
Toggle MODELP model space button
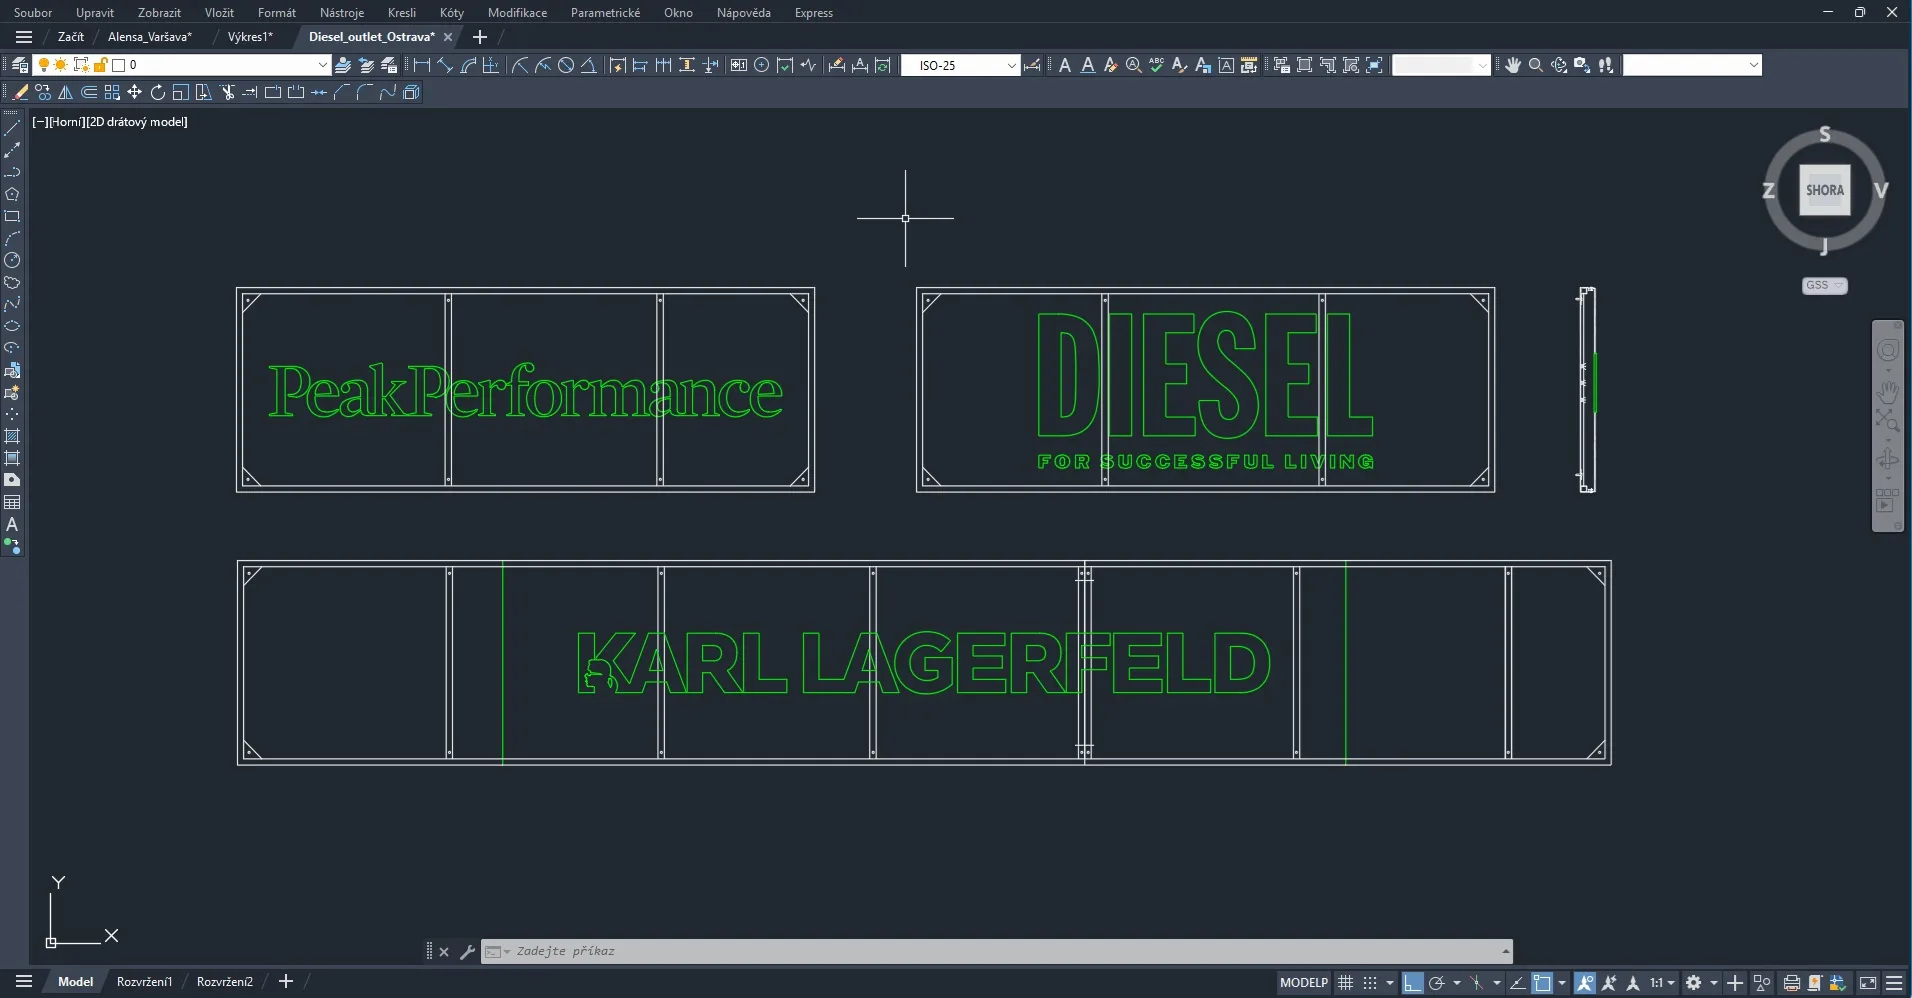point(1304,983)
